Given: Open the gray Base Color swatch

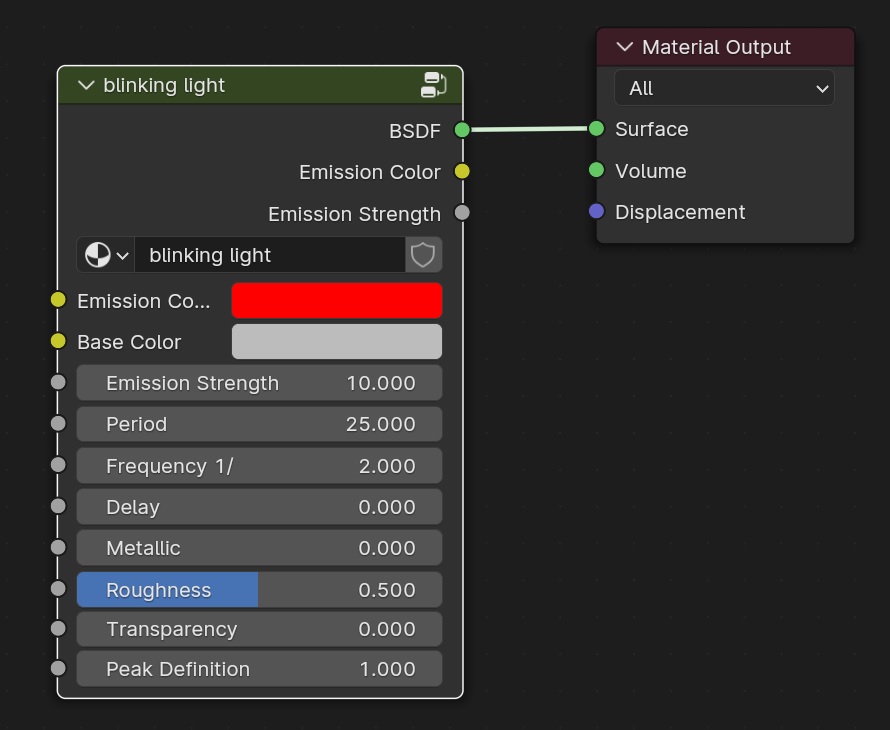Looking at the screenshot, I should [x=337, y=342].
